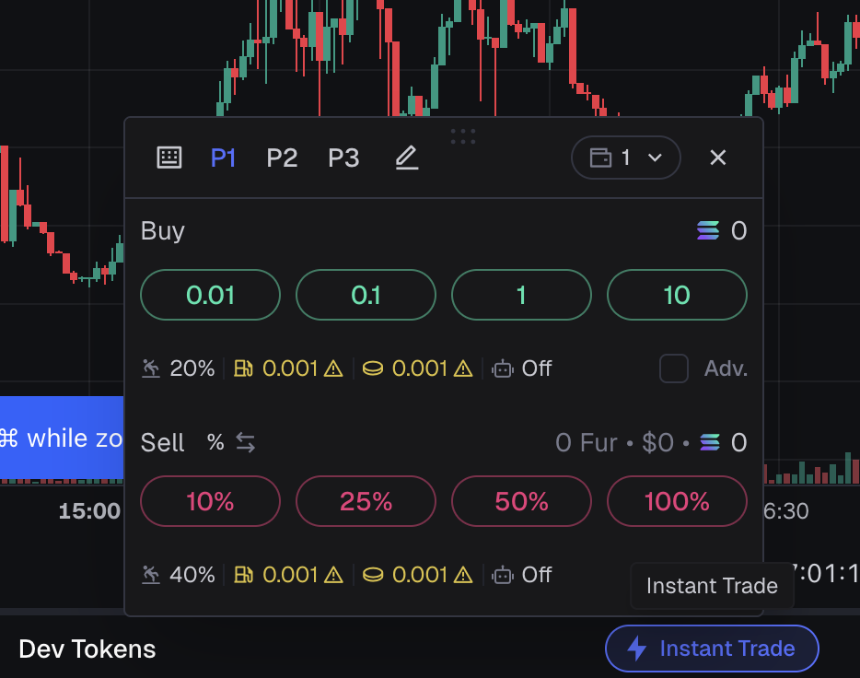The width and height of the screenshot is (860, 678).
Task: Expand the chevron beside the wallet count
Action: point(655,157)
